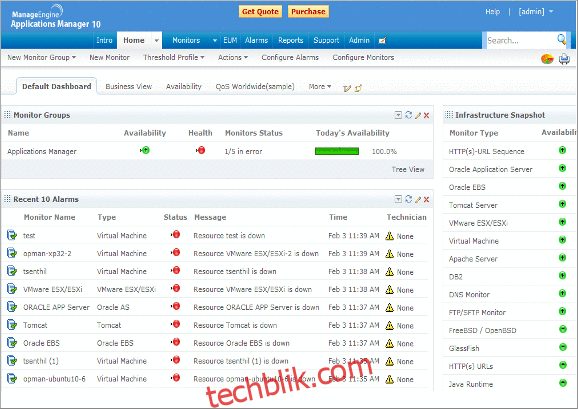Expand the New Monitor Group dropdown

click(42, 57)
